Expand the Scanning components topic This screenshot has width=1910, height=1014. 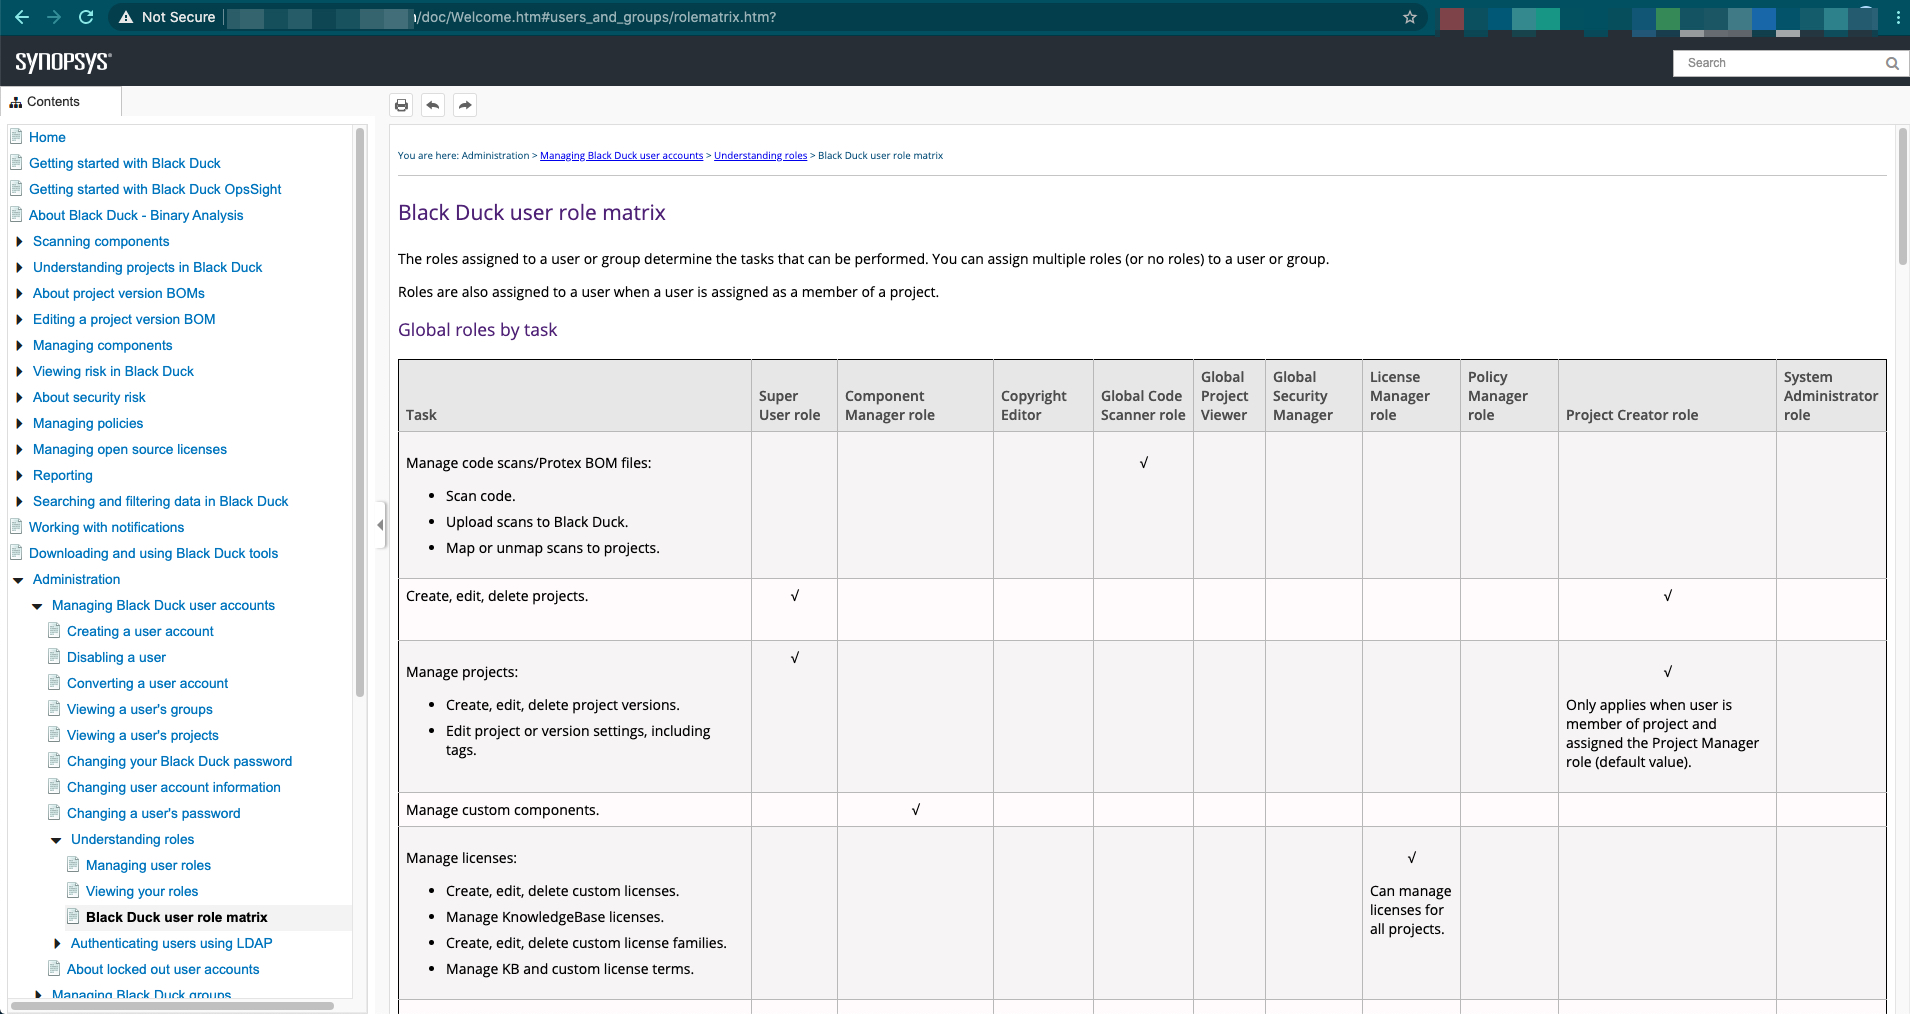19,241
